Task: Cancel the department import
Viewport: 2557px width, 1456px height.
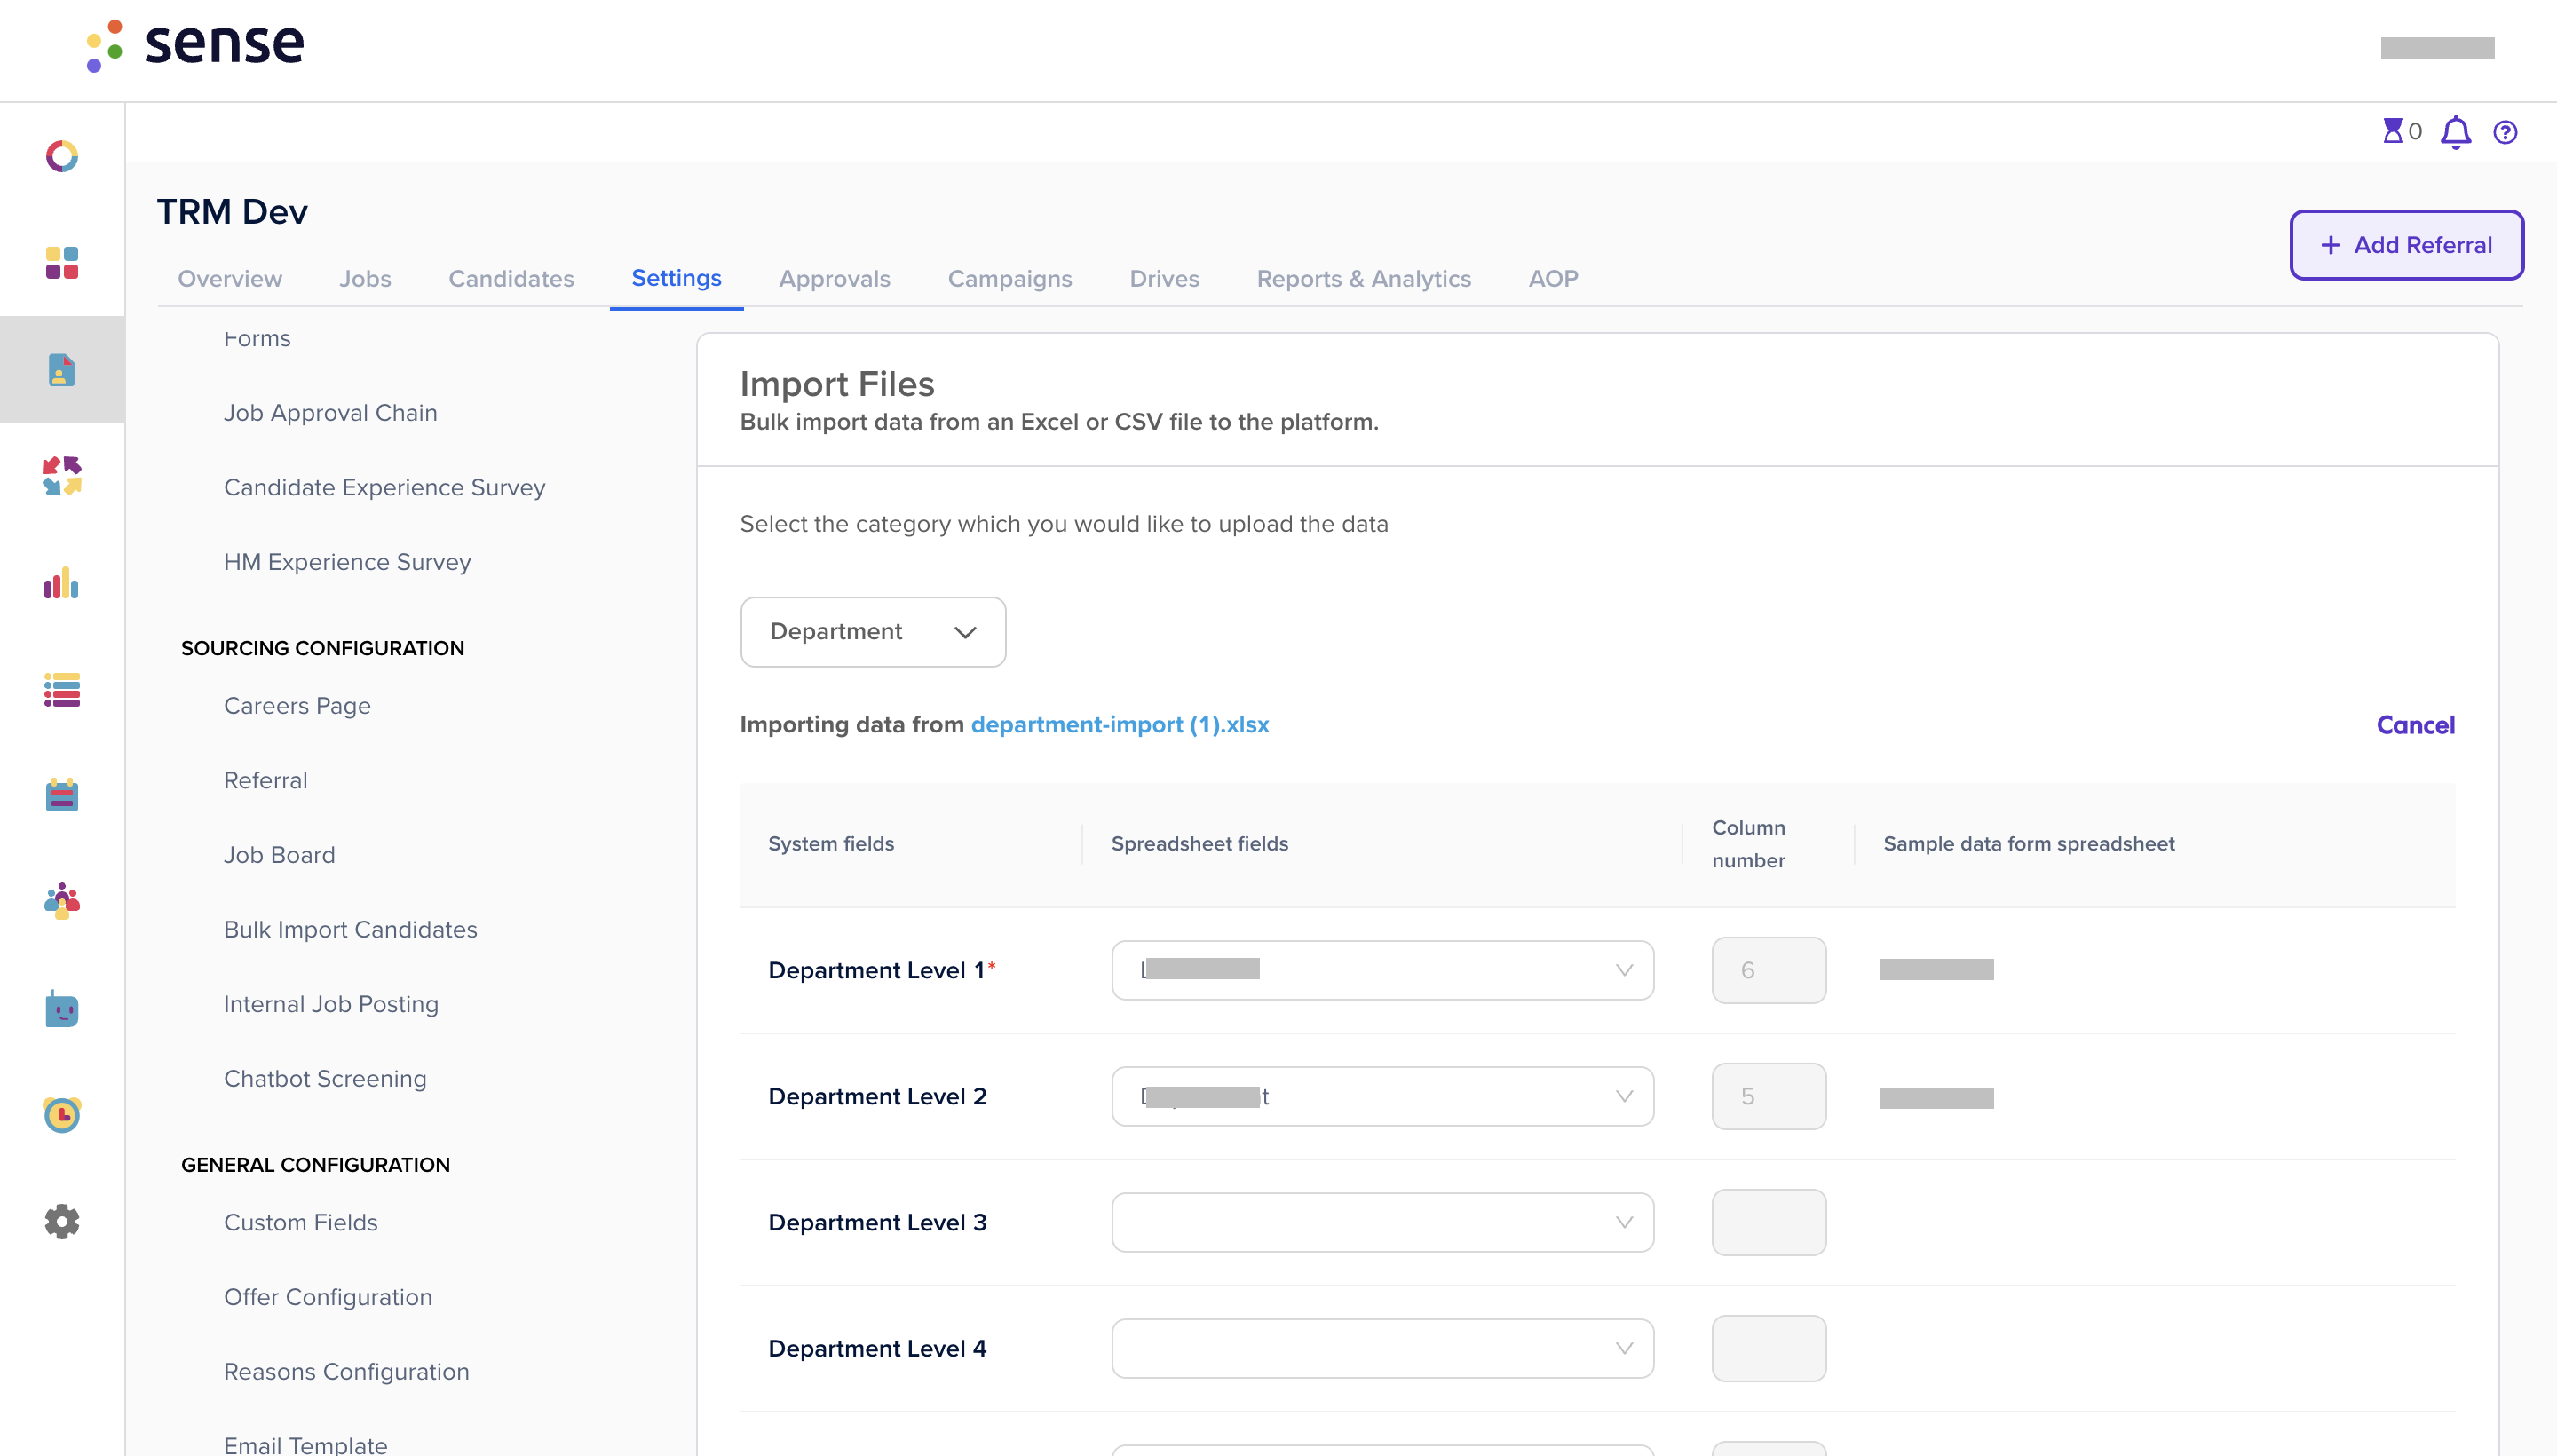Action: [x=2415, y=725]
